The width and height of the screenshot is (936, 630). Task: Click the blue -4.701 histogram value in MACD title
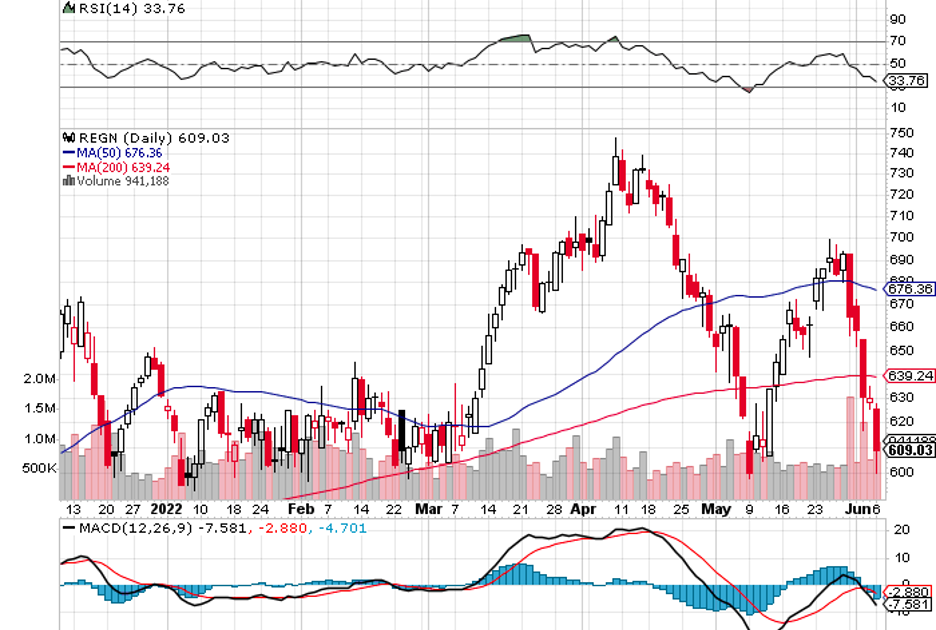click(x=342, y=528)
